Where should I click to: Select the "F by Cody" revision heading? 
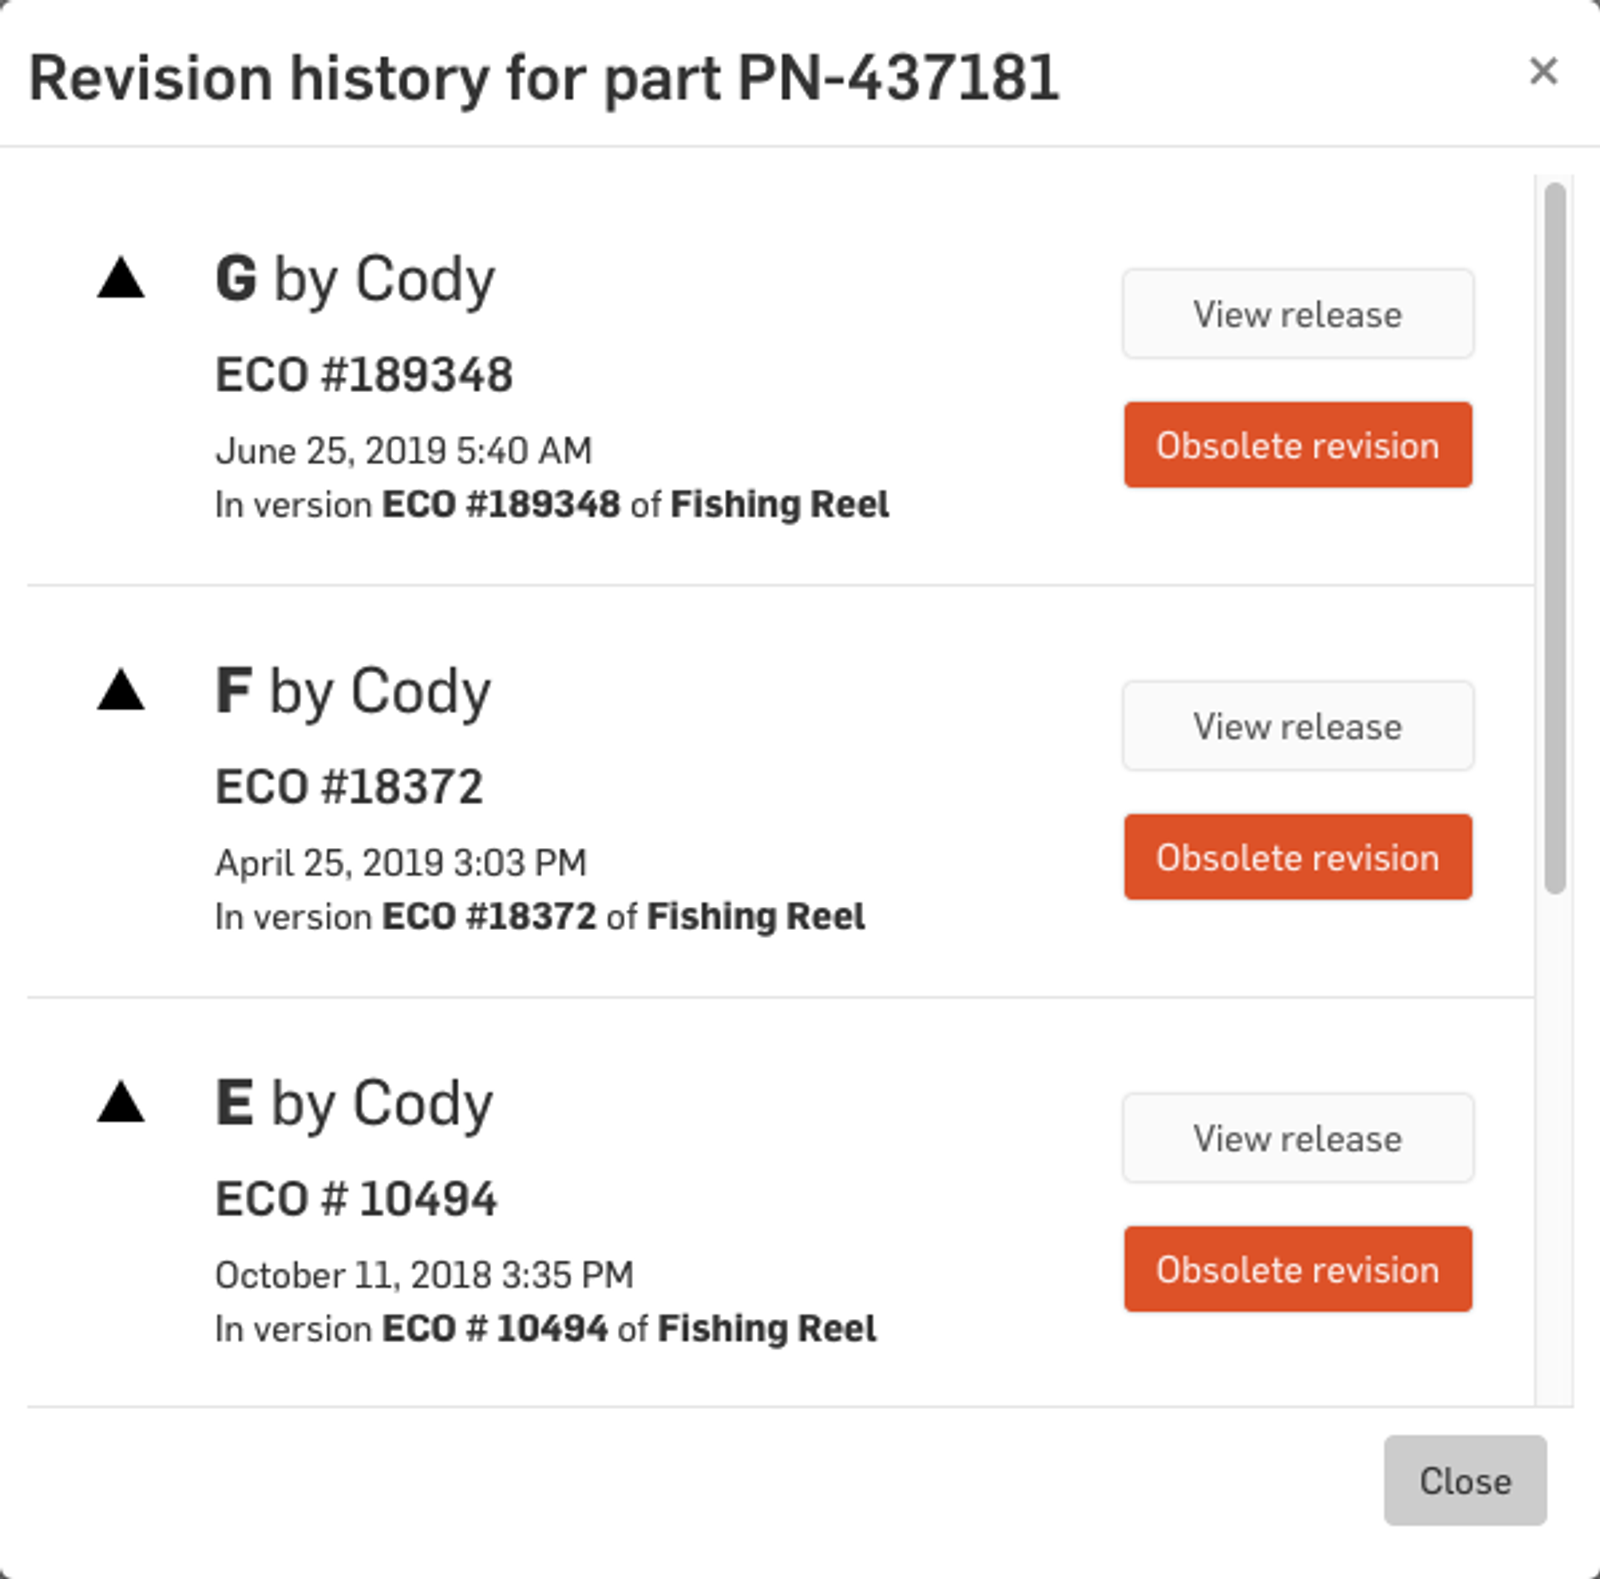(x=353, y=691)
